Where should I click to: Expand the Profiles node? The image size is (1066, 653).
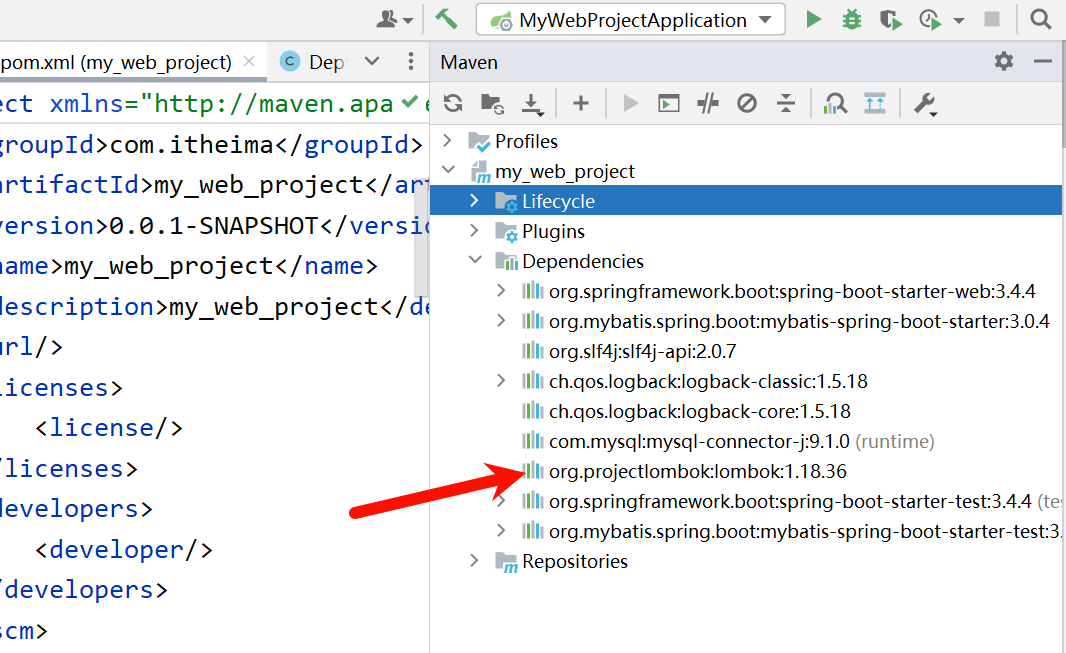[x=447, y=141]
